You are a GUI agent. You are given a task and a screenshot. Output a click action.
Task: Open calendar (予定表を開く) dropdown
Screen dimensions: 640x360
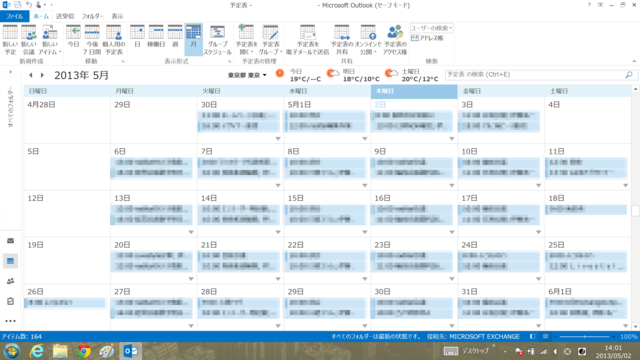246,40
